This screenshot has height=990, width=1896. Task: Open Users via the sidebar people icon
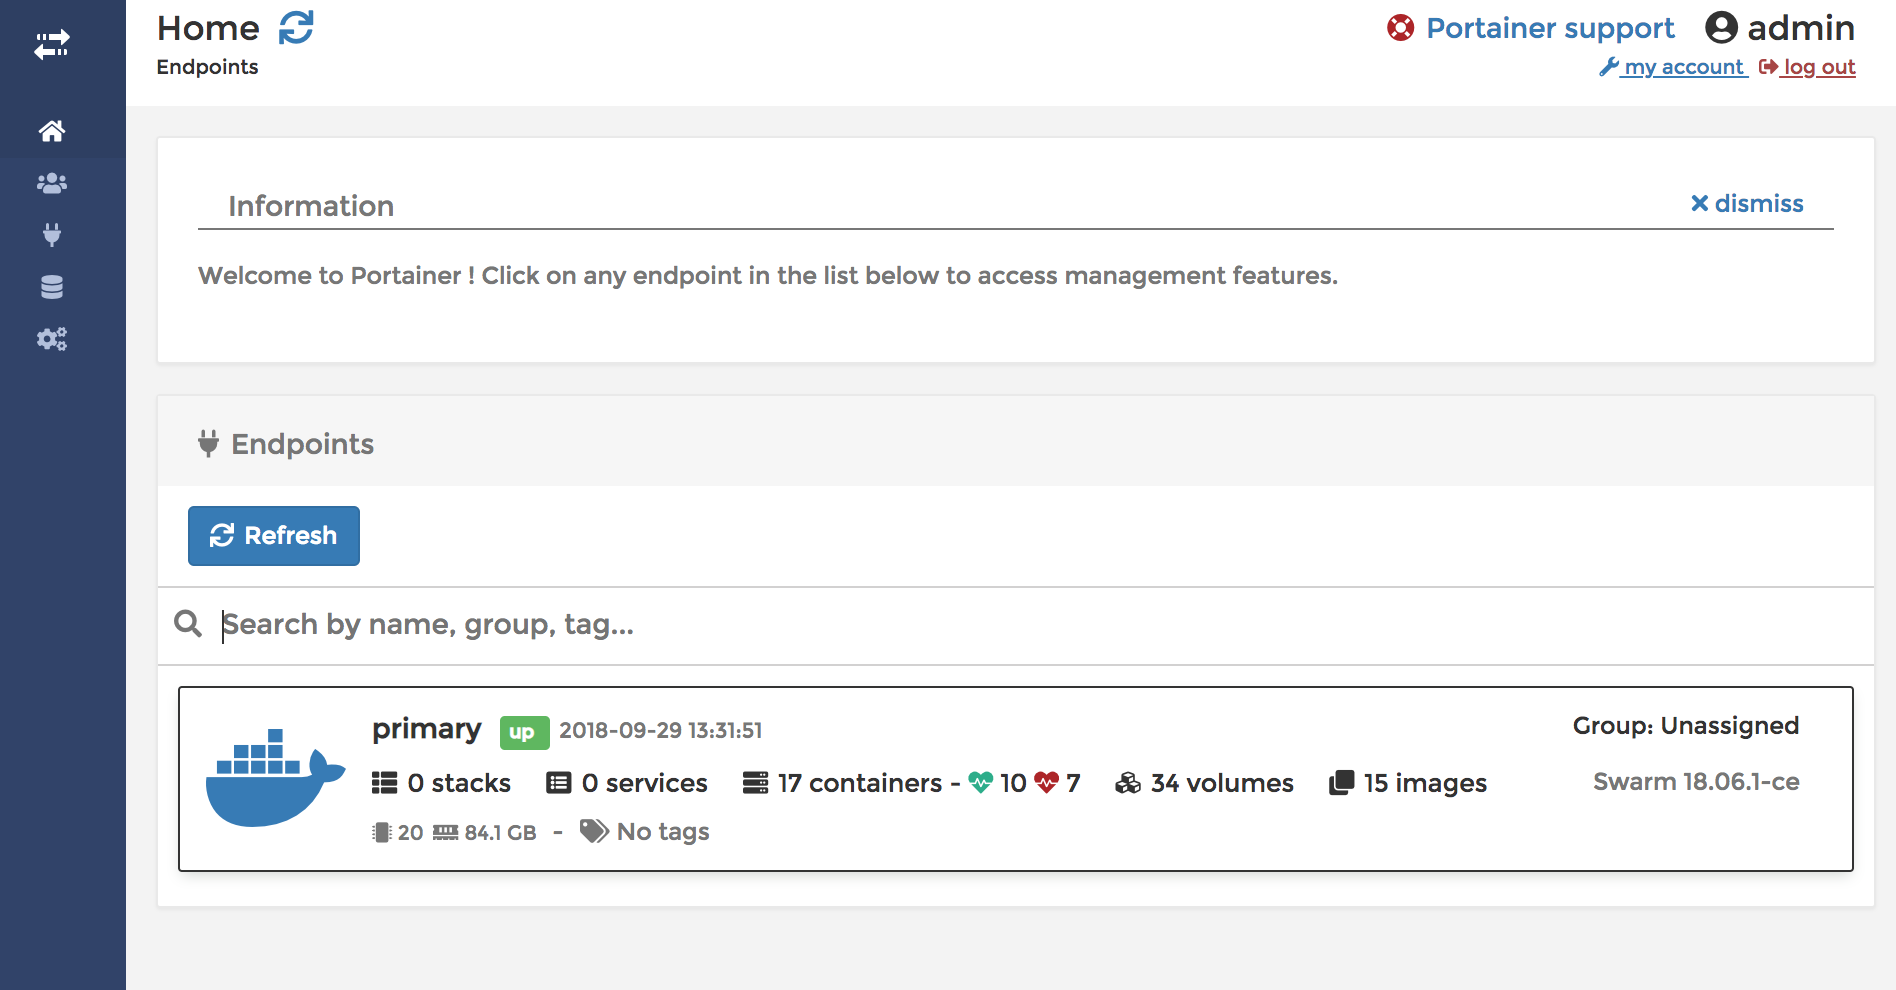point(52,183)
